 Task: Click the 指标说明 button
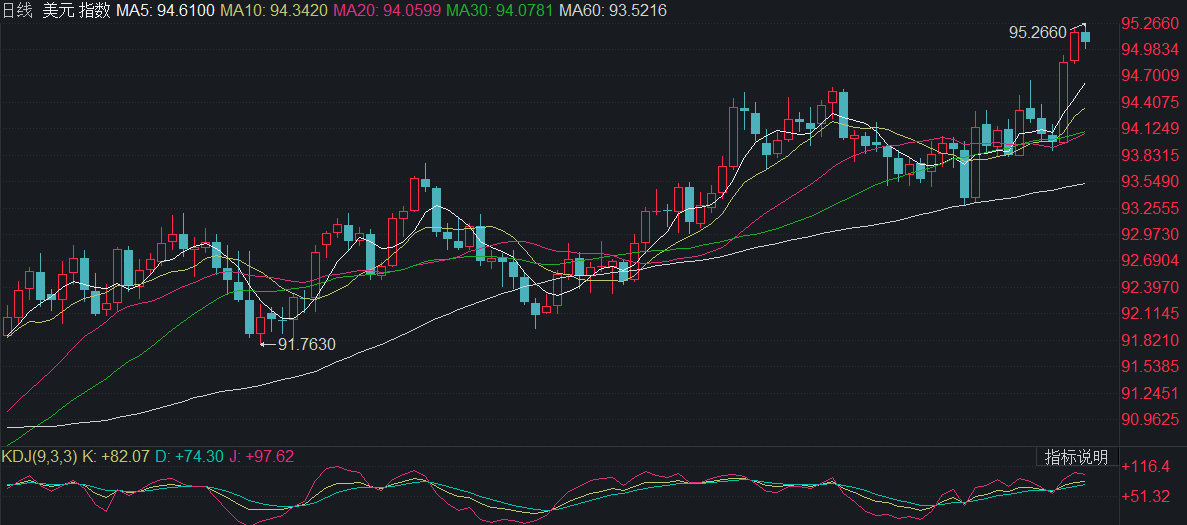[1076, 458]
